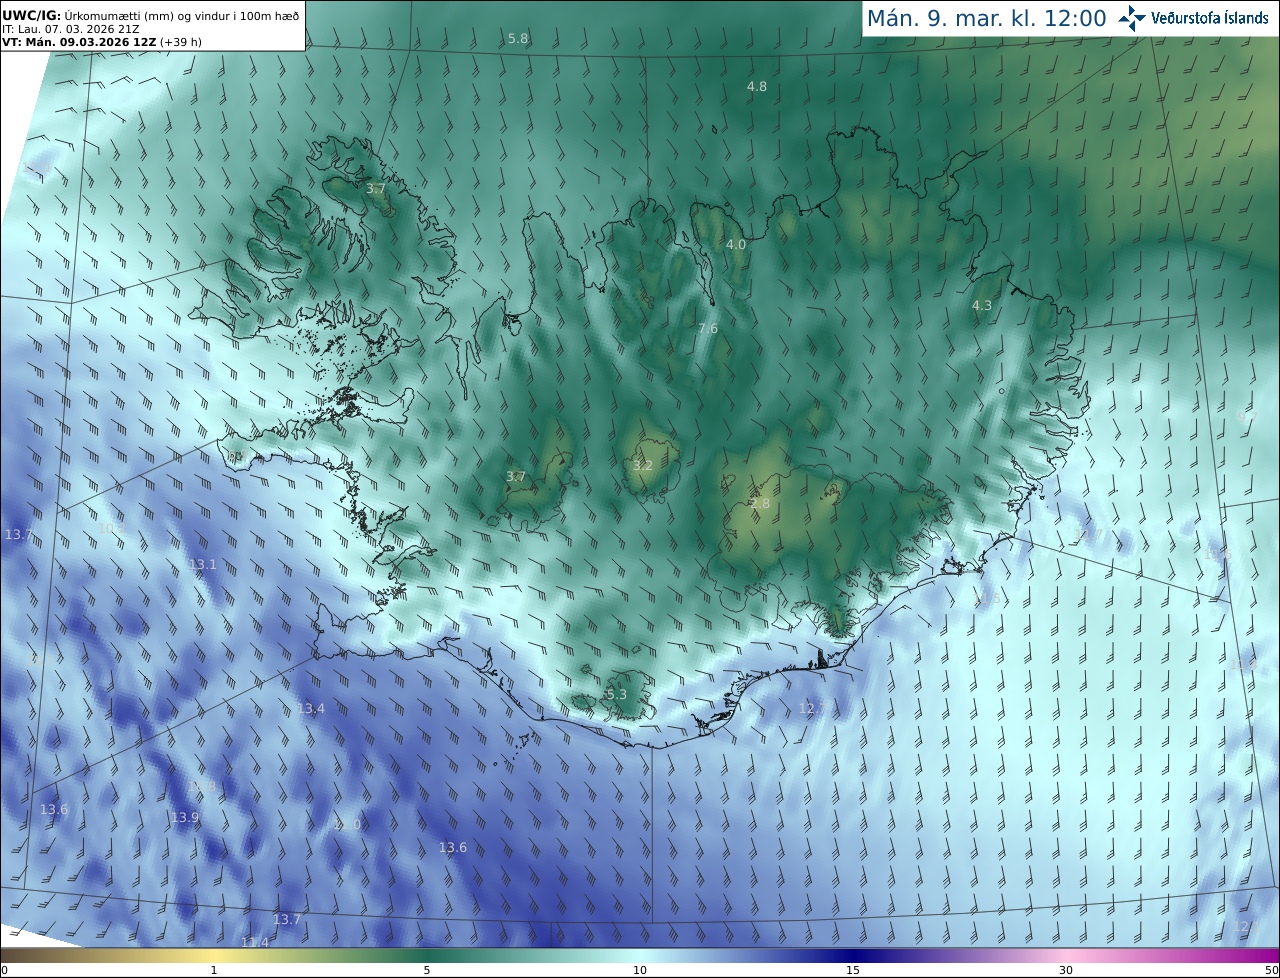Click the 13.9 value in the southwest ocean
The height and width of the screenshot is (978, 1280).
click(x=185, y=818)
